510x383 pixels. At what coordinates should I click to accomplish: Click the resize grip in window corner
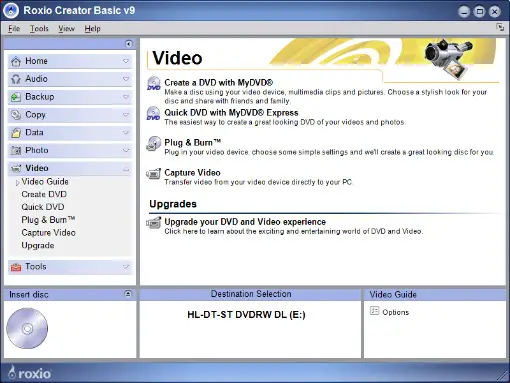point(502,376)
